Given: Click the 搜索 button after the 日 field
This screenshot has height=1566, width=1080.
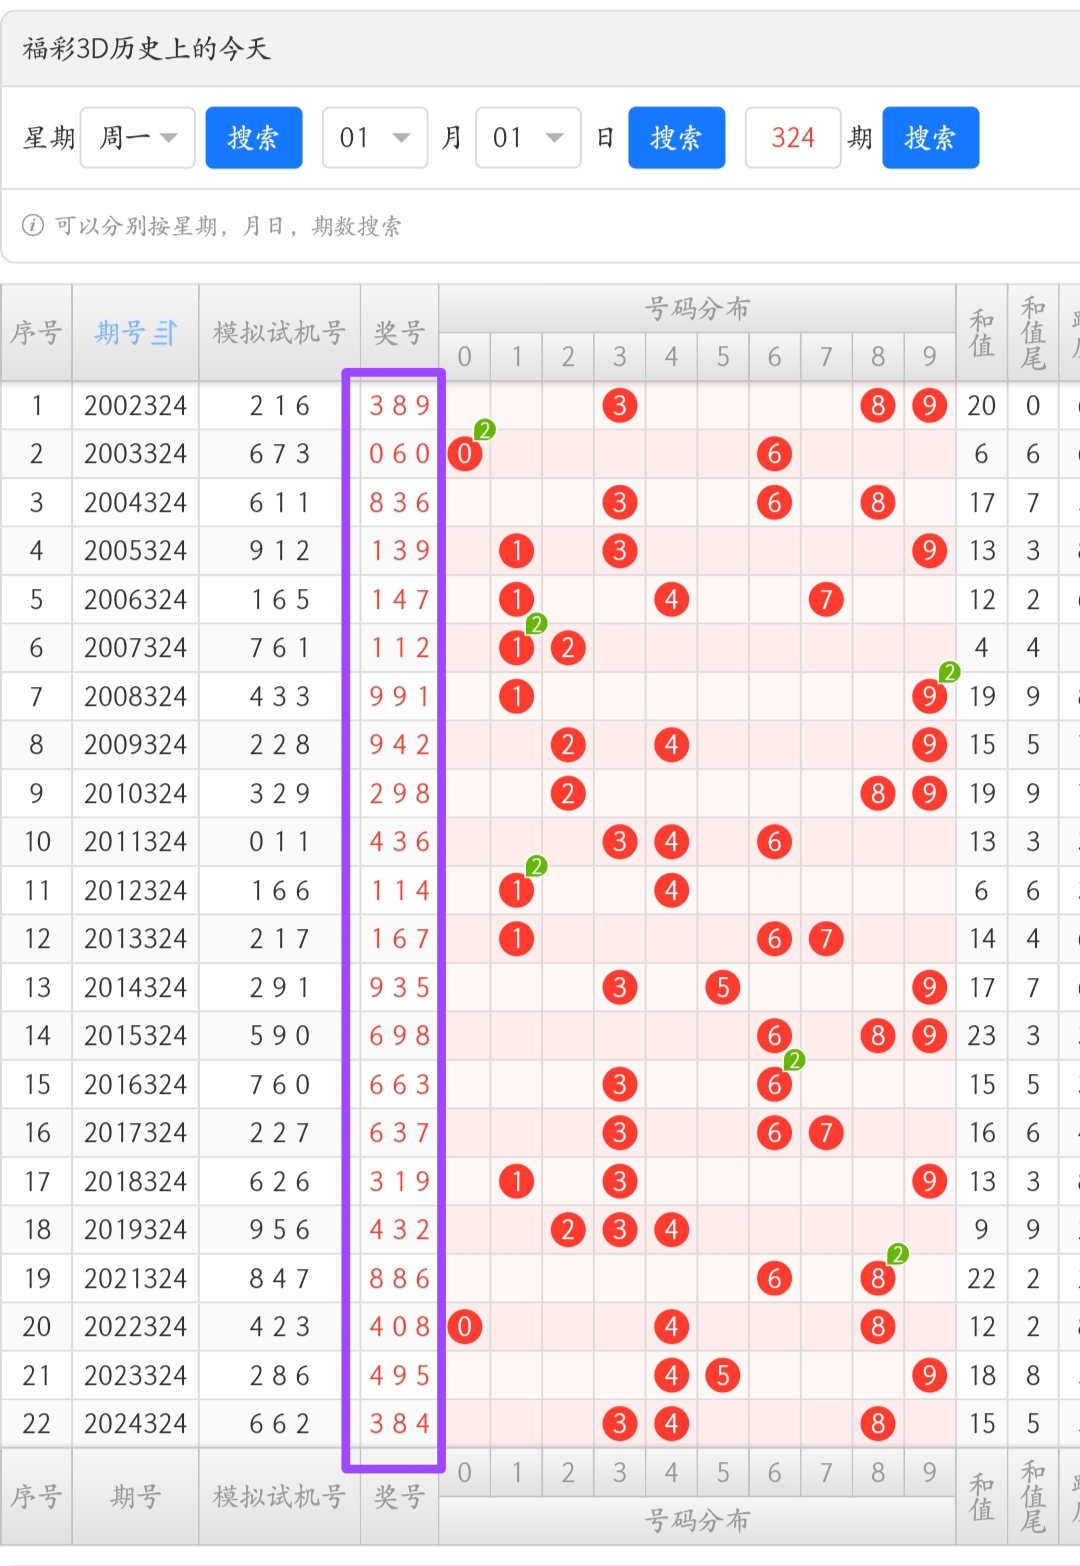Looking at the screenshot, I should click(x=677, y=137).
